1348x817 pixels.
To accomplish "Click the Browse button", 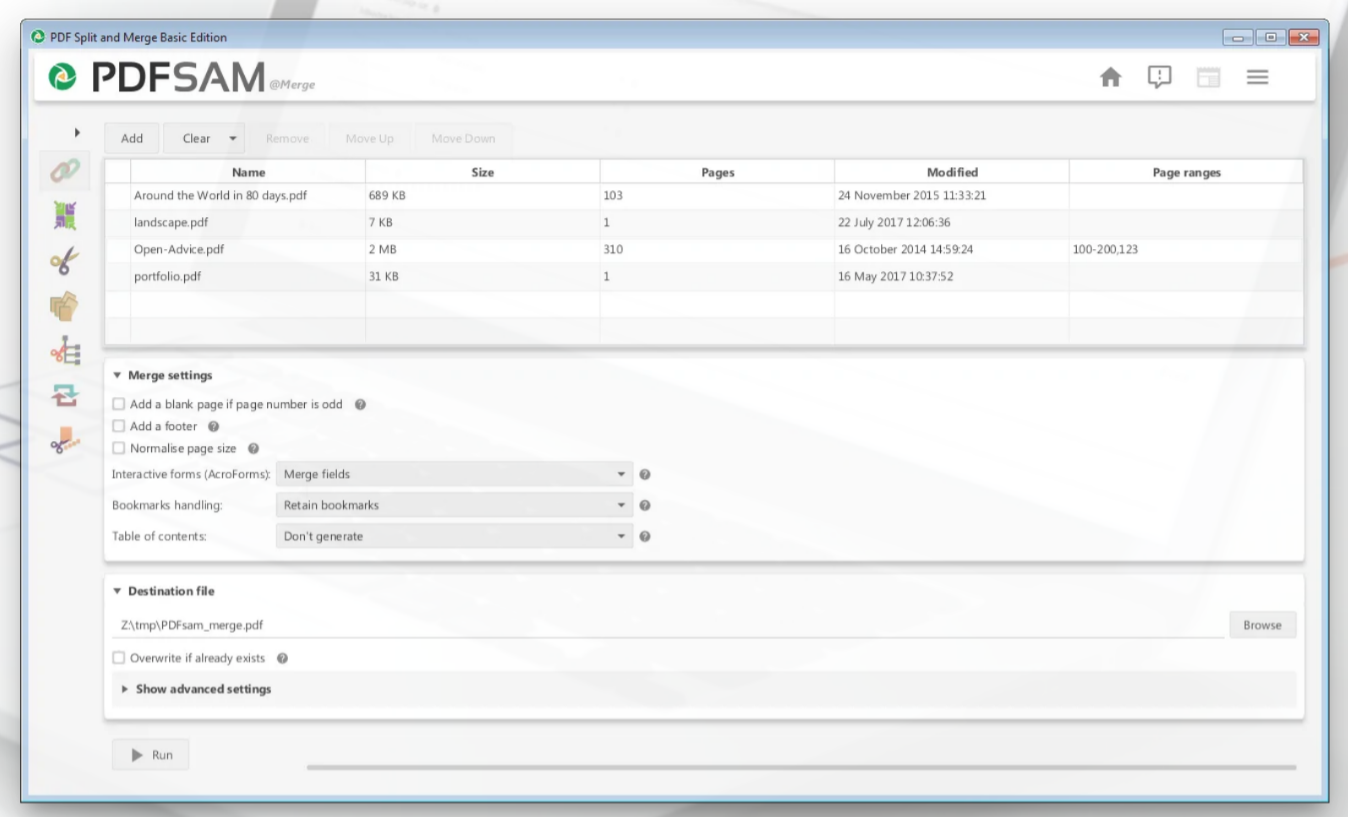I will [x=1262, y=625].
